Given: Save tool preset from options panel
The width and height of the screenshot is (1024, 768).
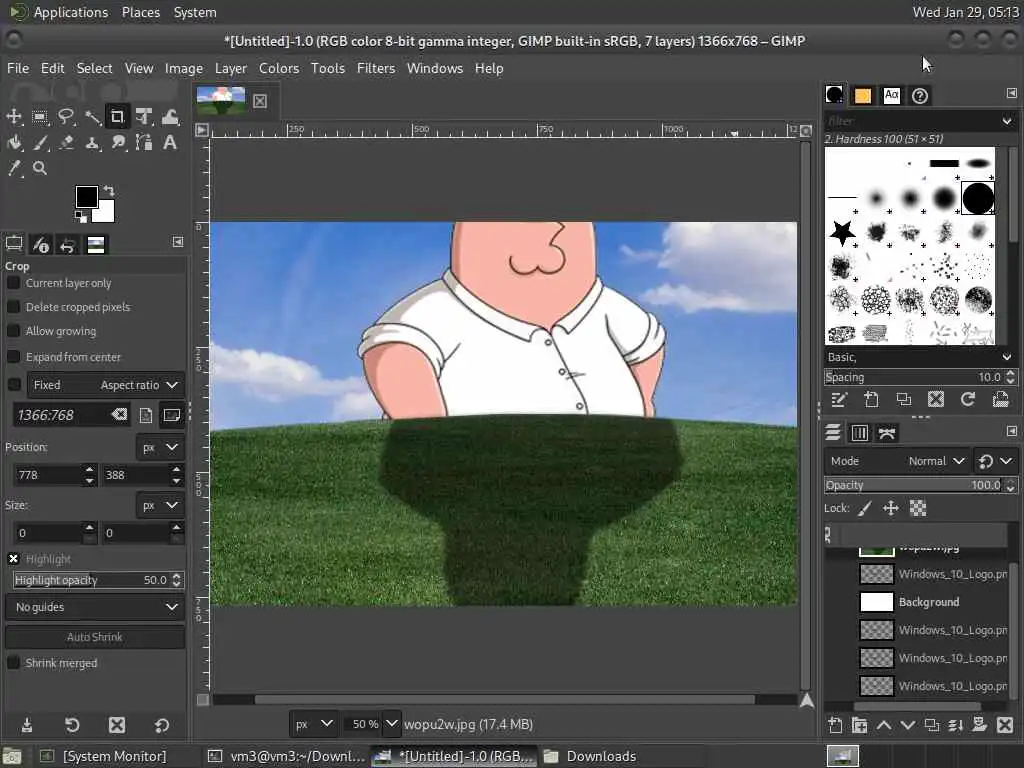Looking at the screenshot, I should [x=27, y=726].
